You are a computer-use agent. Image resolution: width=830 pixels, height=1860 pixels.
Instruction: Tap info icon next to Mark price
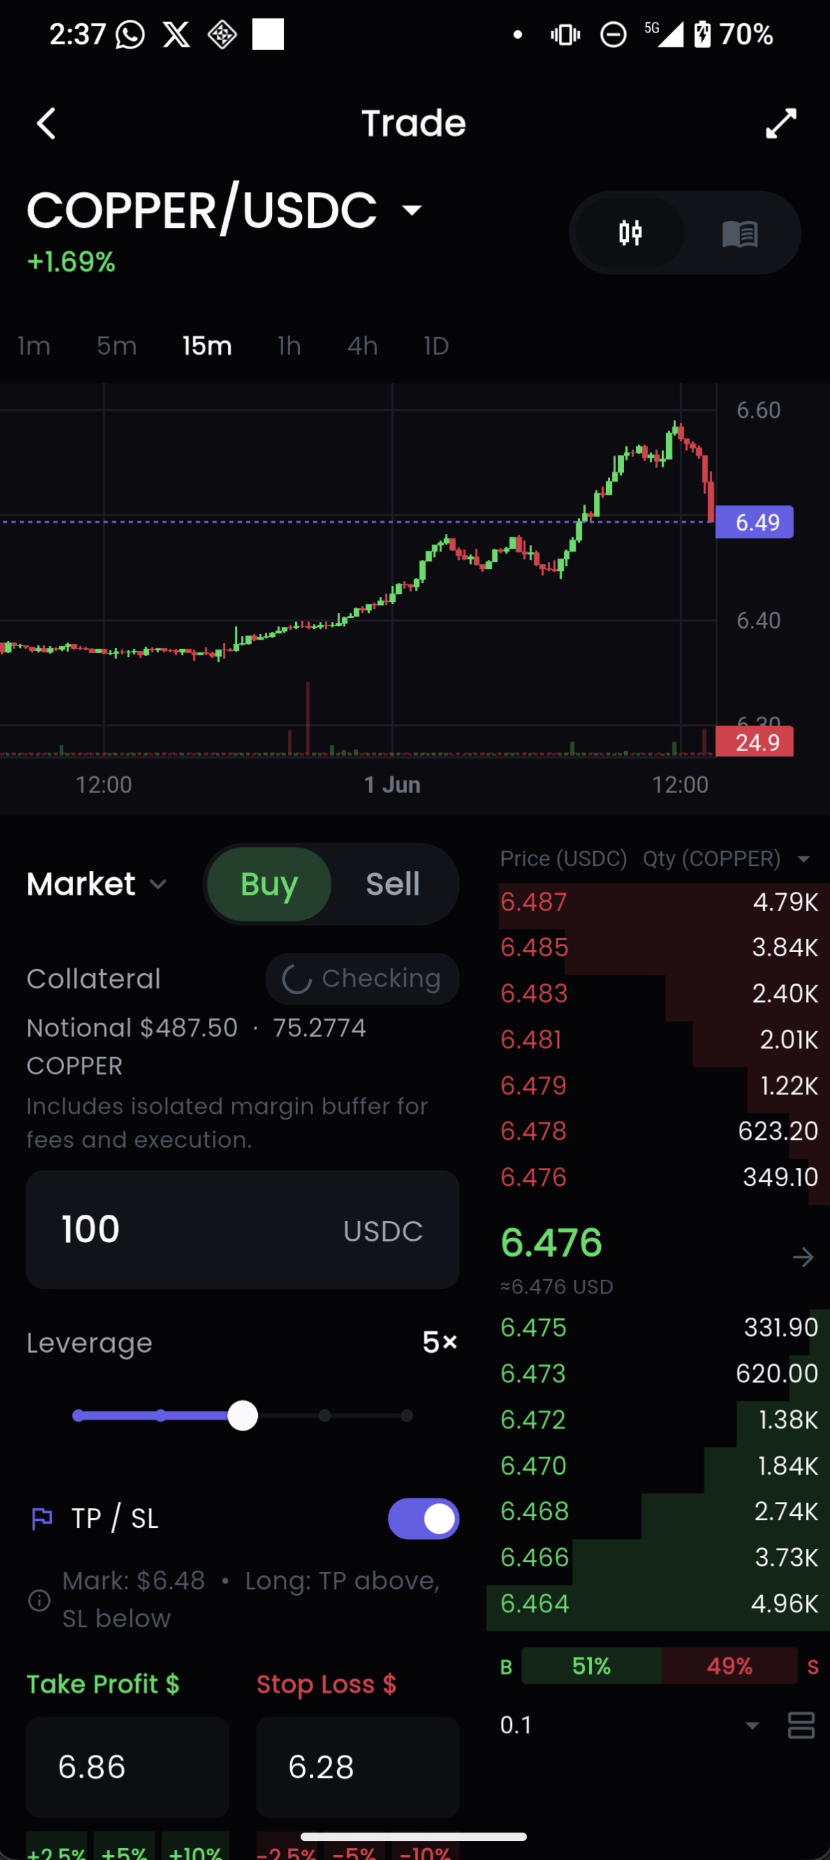39,1600
